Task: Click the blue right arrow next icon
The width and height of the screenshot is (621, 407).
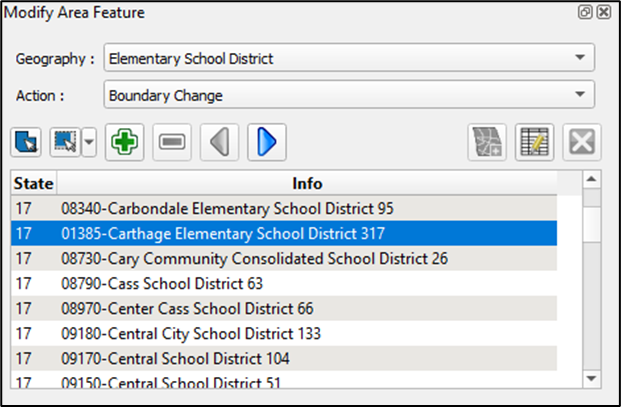Action: click(x=266, y=143)
